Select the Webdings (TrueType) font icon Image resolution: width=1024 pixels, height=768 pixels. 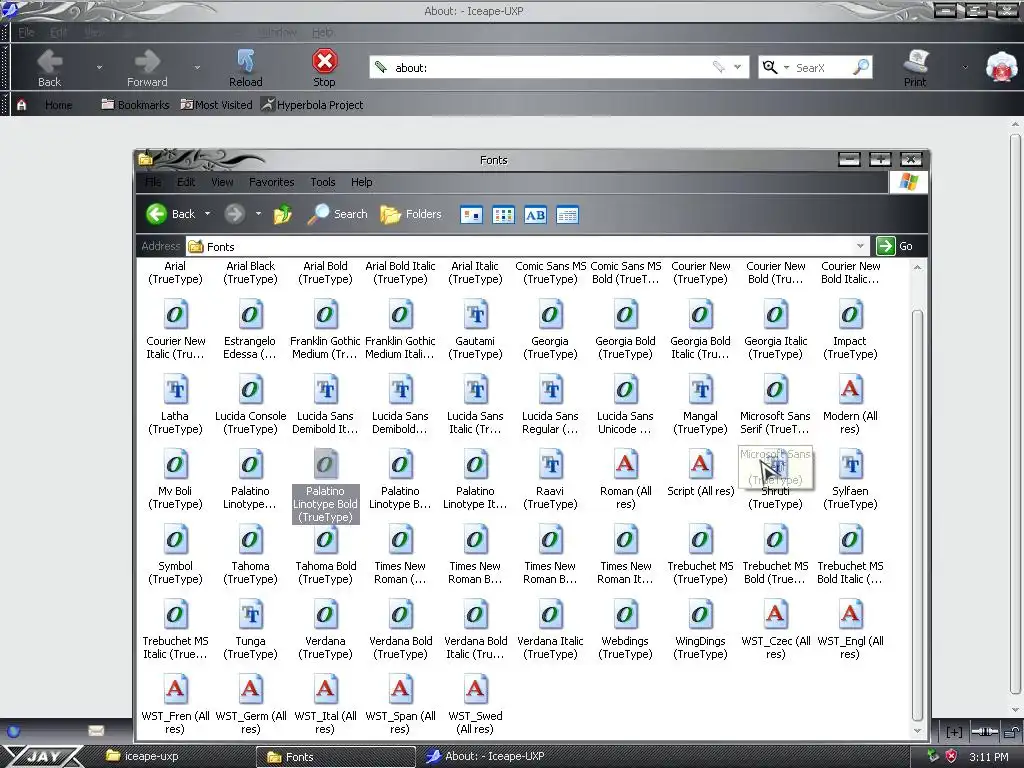[x=625, y=615]
